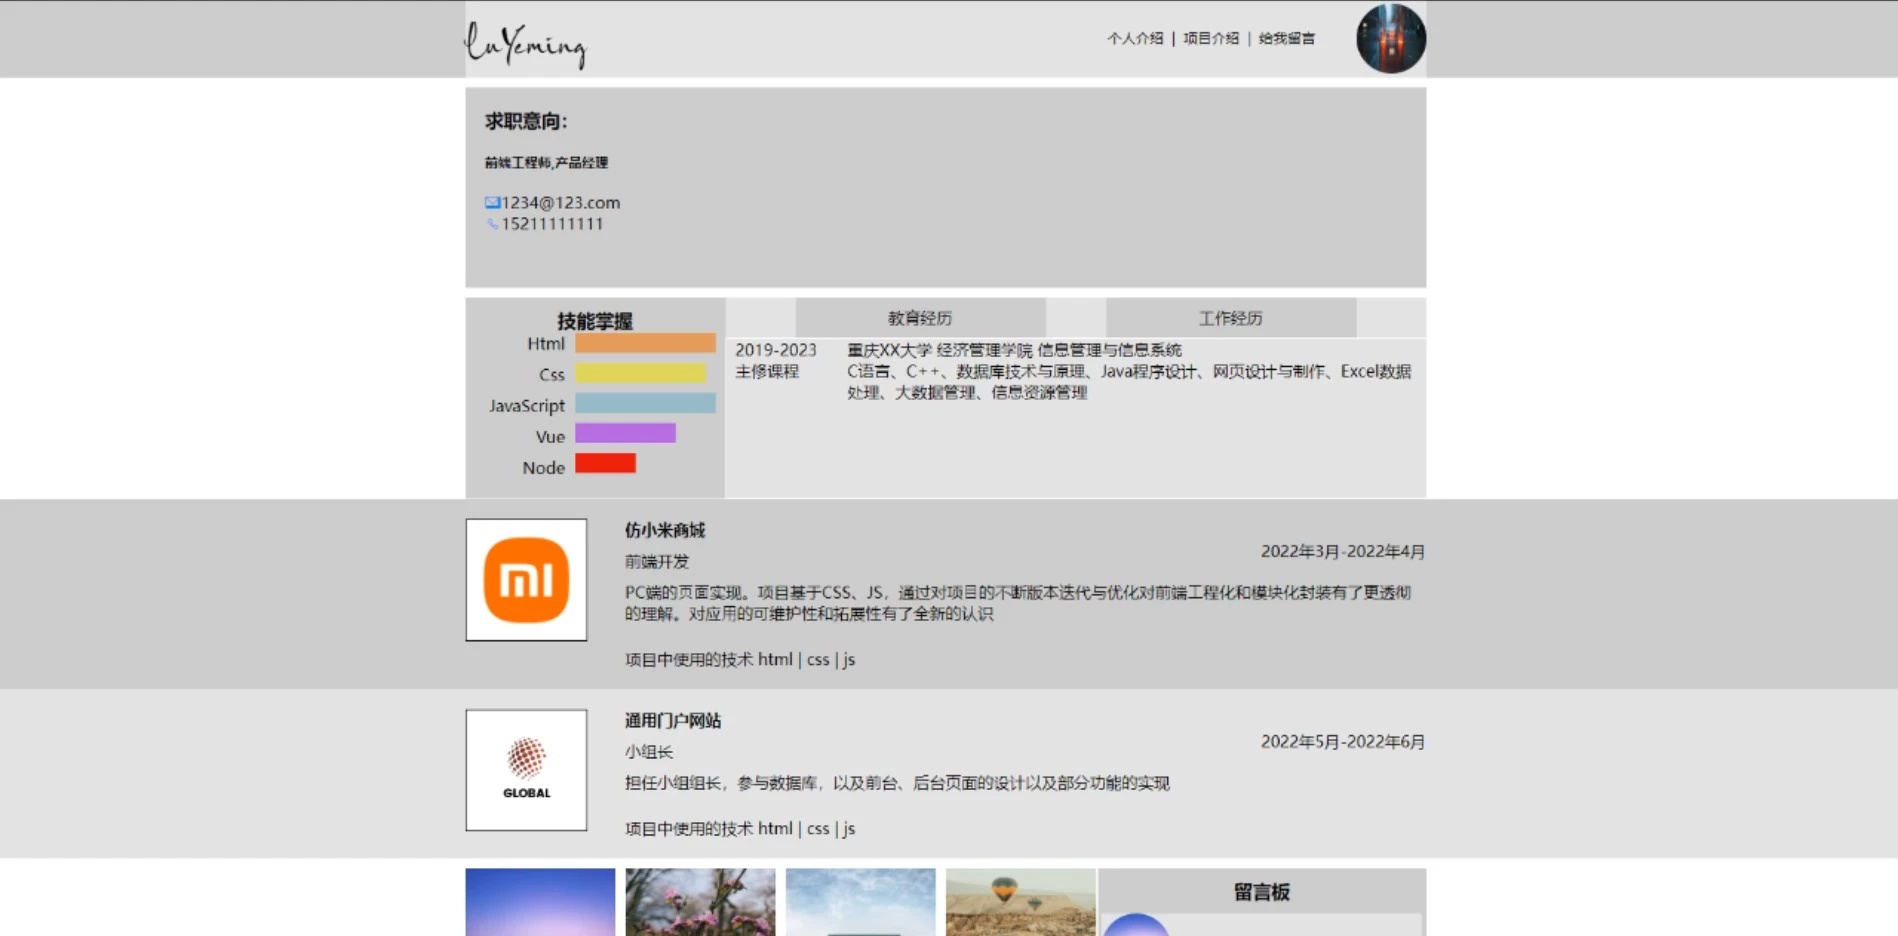This screenshot has height=936, width=1898.
Task: Click the GLOBAL project logo
Action: pyautogui.click(x=526, y=770)
